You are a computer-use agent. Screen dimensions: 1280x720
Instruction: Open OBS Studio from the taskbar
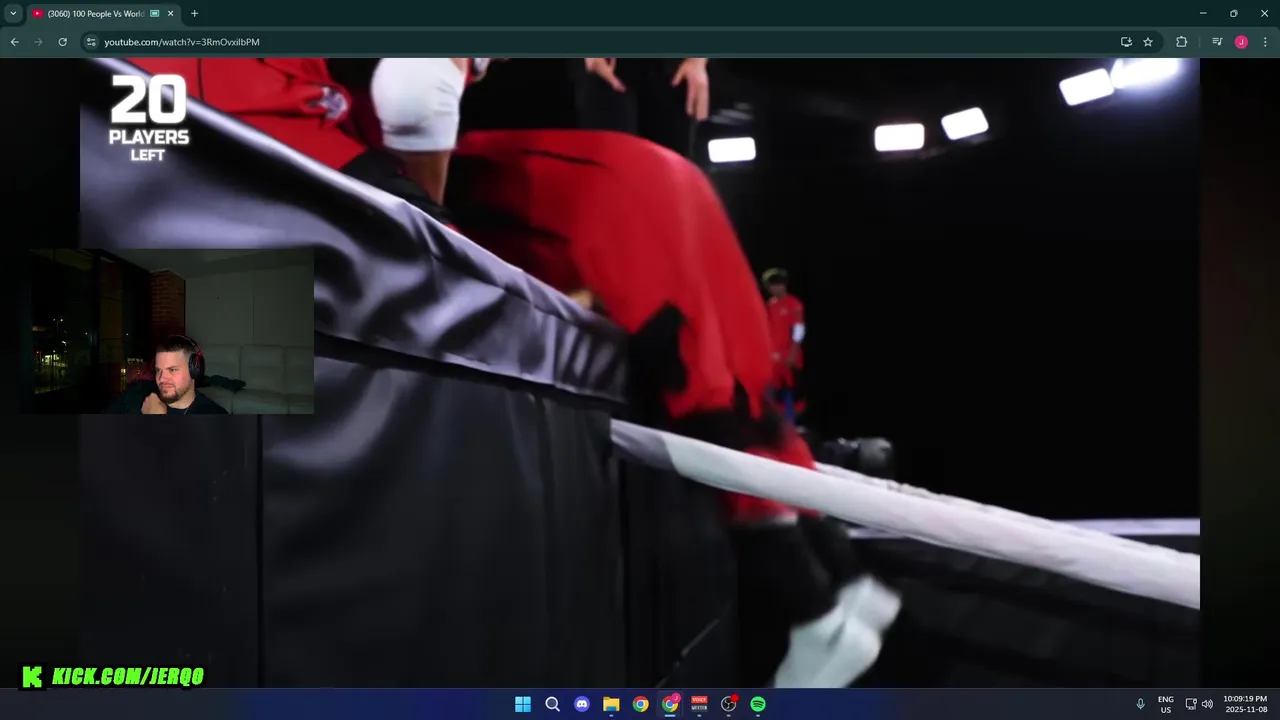(729, 704)
